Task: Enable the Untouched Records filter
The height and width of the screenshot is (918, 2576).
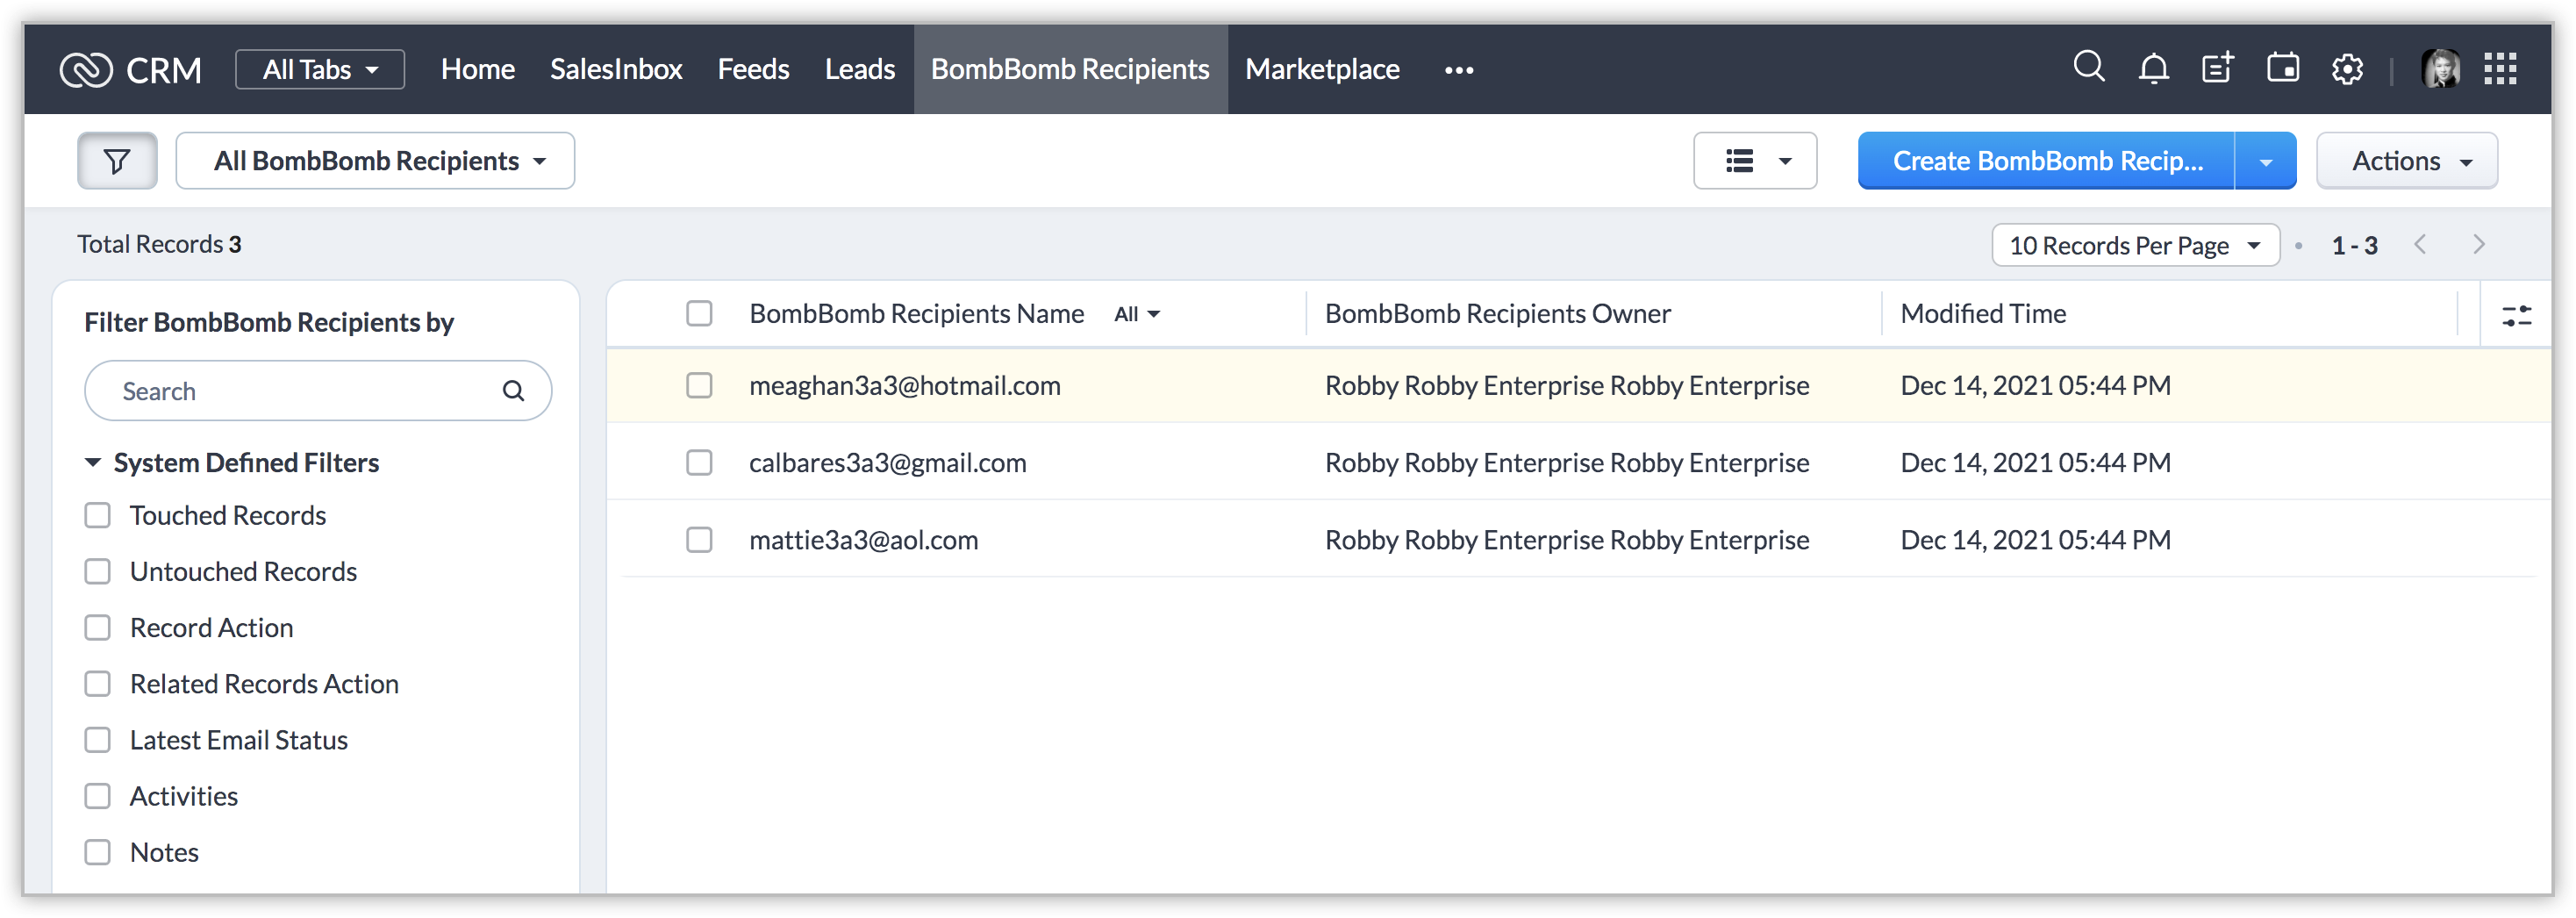Action: coord(97,572)
